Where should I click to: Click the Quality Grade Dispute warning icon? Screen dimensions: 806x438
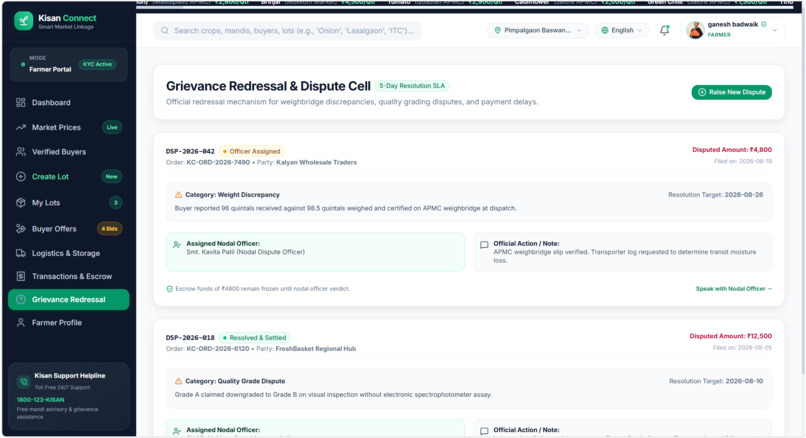178,381
